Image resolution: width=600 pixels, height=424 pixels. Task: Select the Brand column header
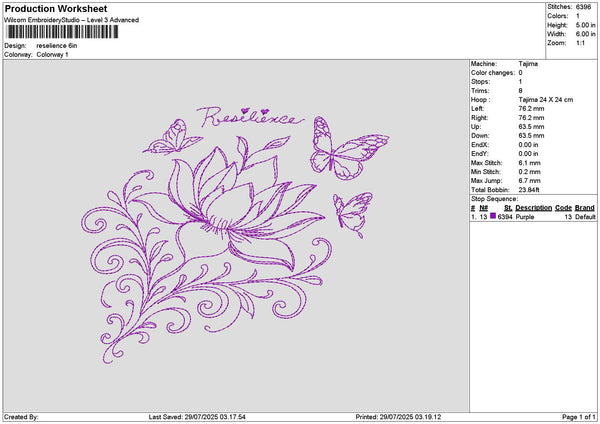[x=585, y=208]
